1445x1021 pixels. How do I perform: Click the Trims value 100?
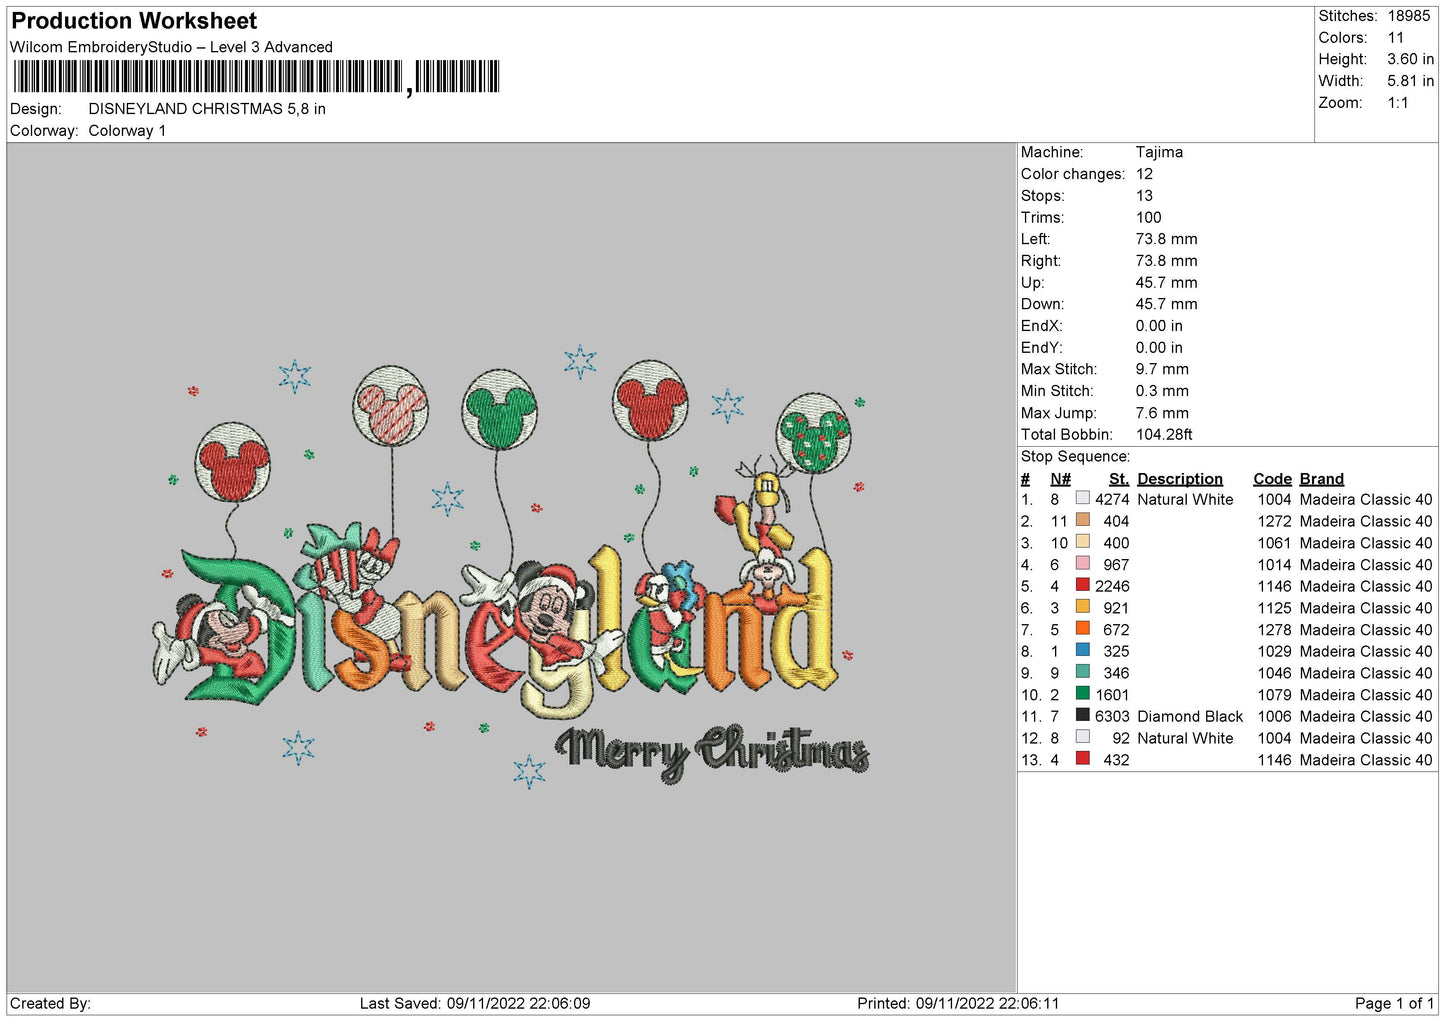tap(1148, 217)
